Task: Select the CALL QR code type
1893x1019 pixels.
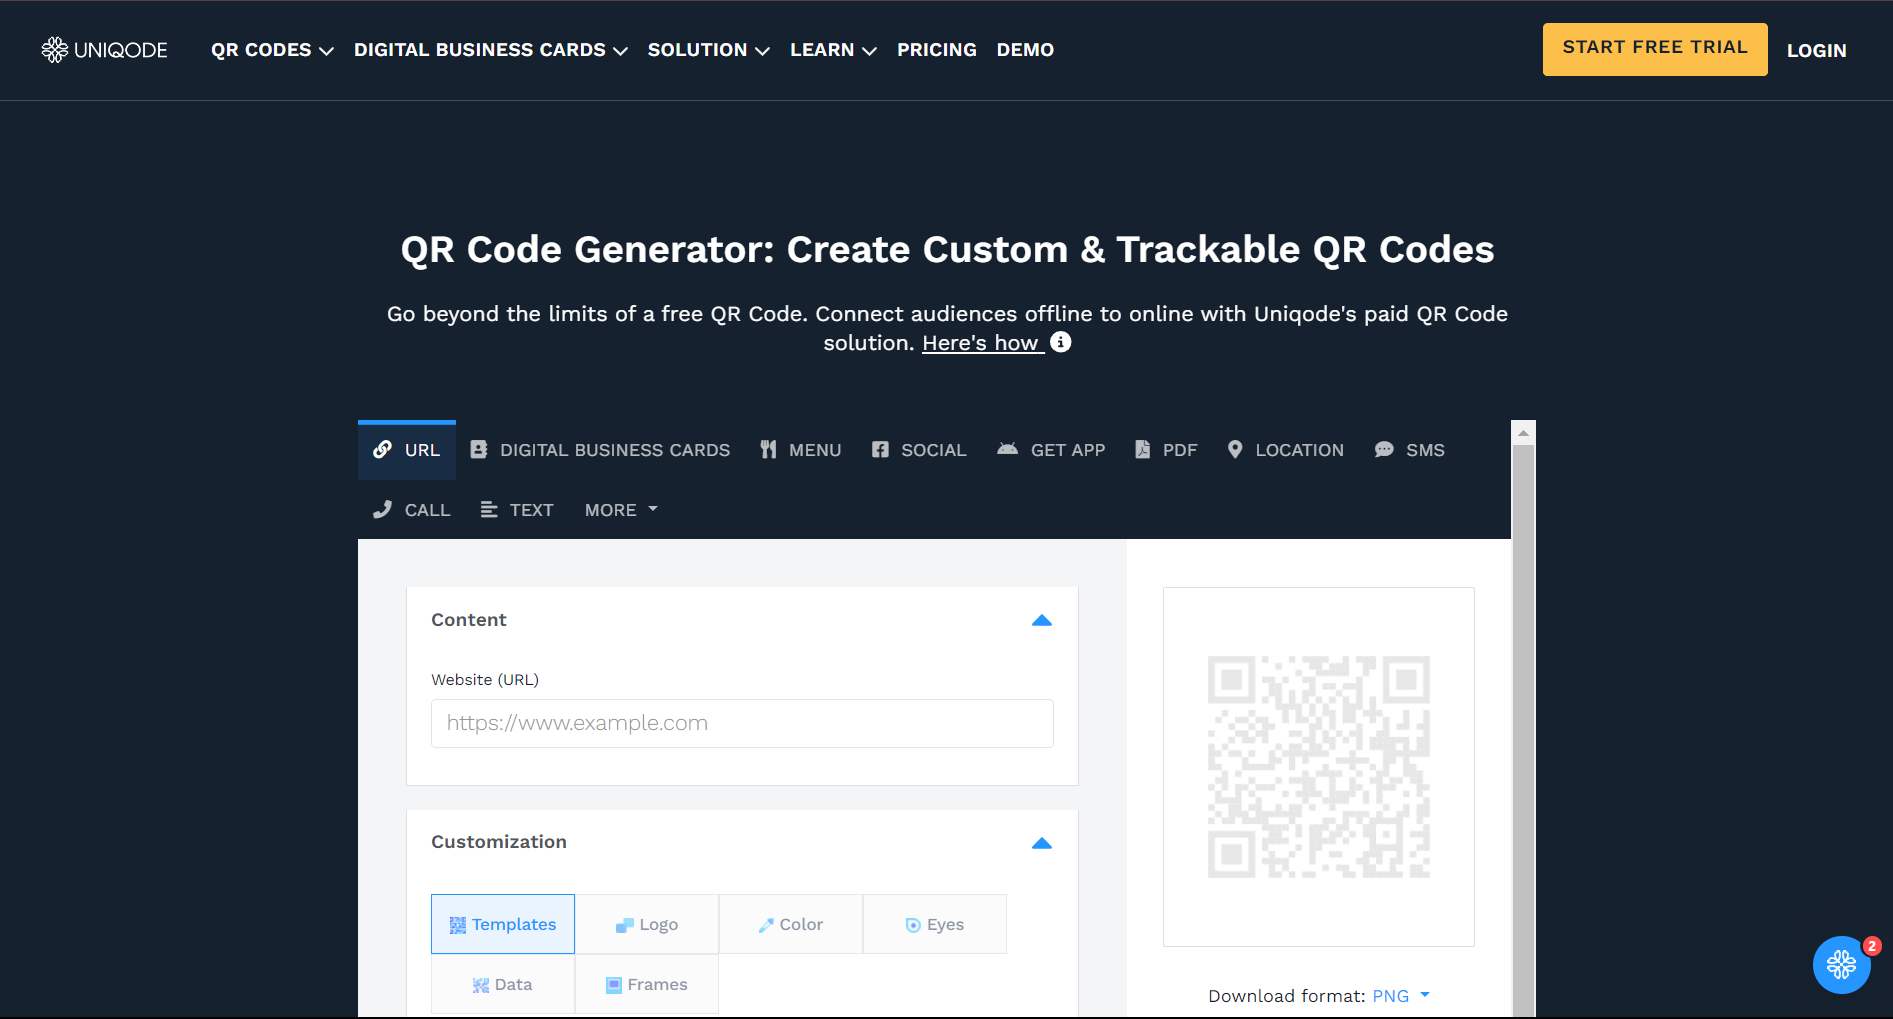Action: click(410, 509)
